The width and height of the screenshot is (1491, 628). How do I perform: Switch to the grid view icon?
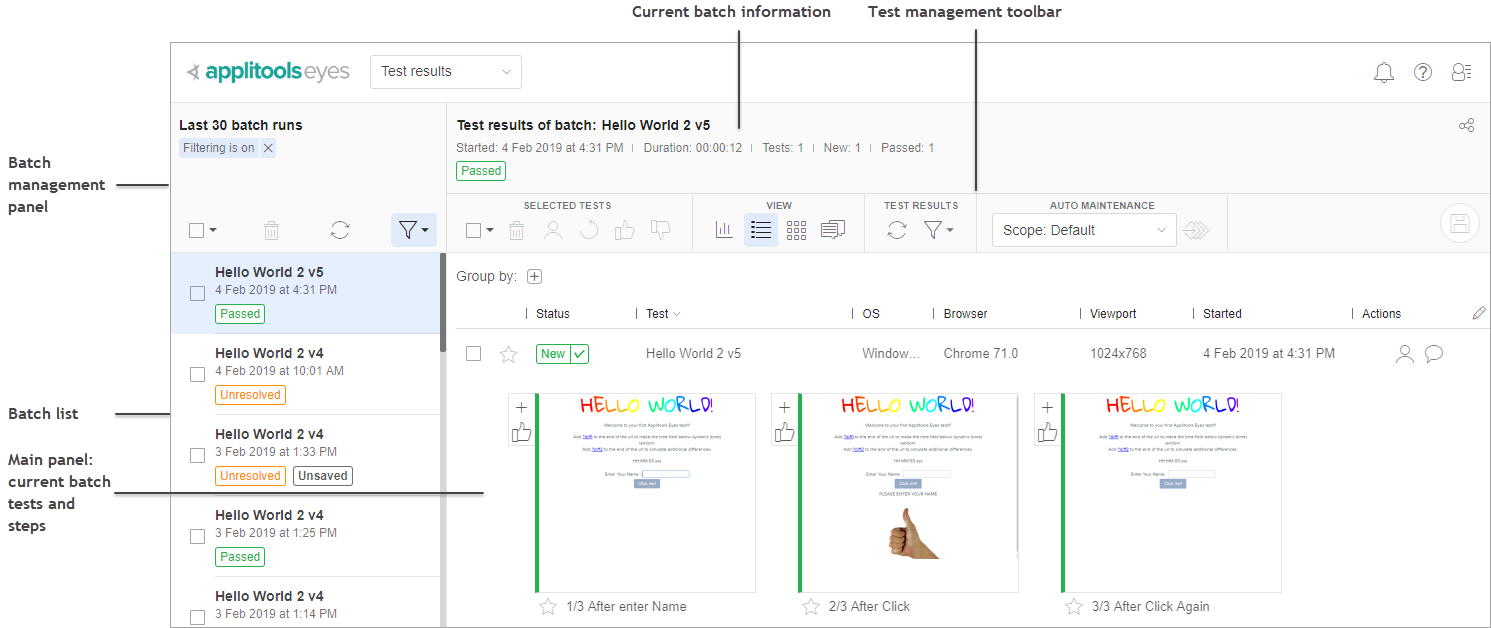(796, 230)
